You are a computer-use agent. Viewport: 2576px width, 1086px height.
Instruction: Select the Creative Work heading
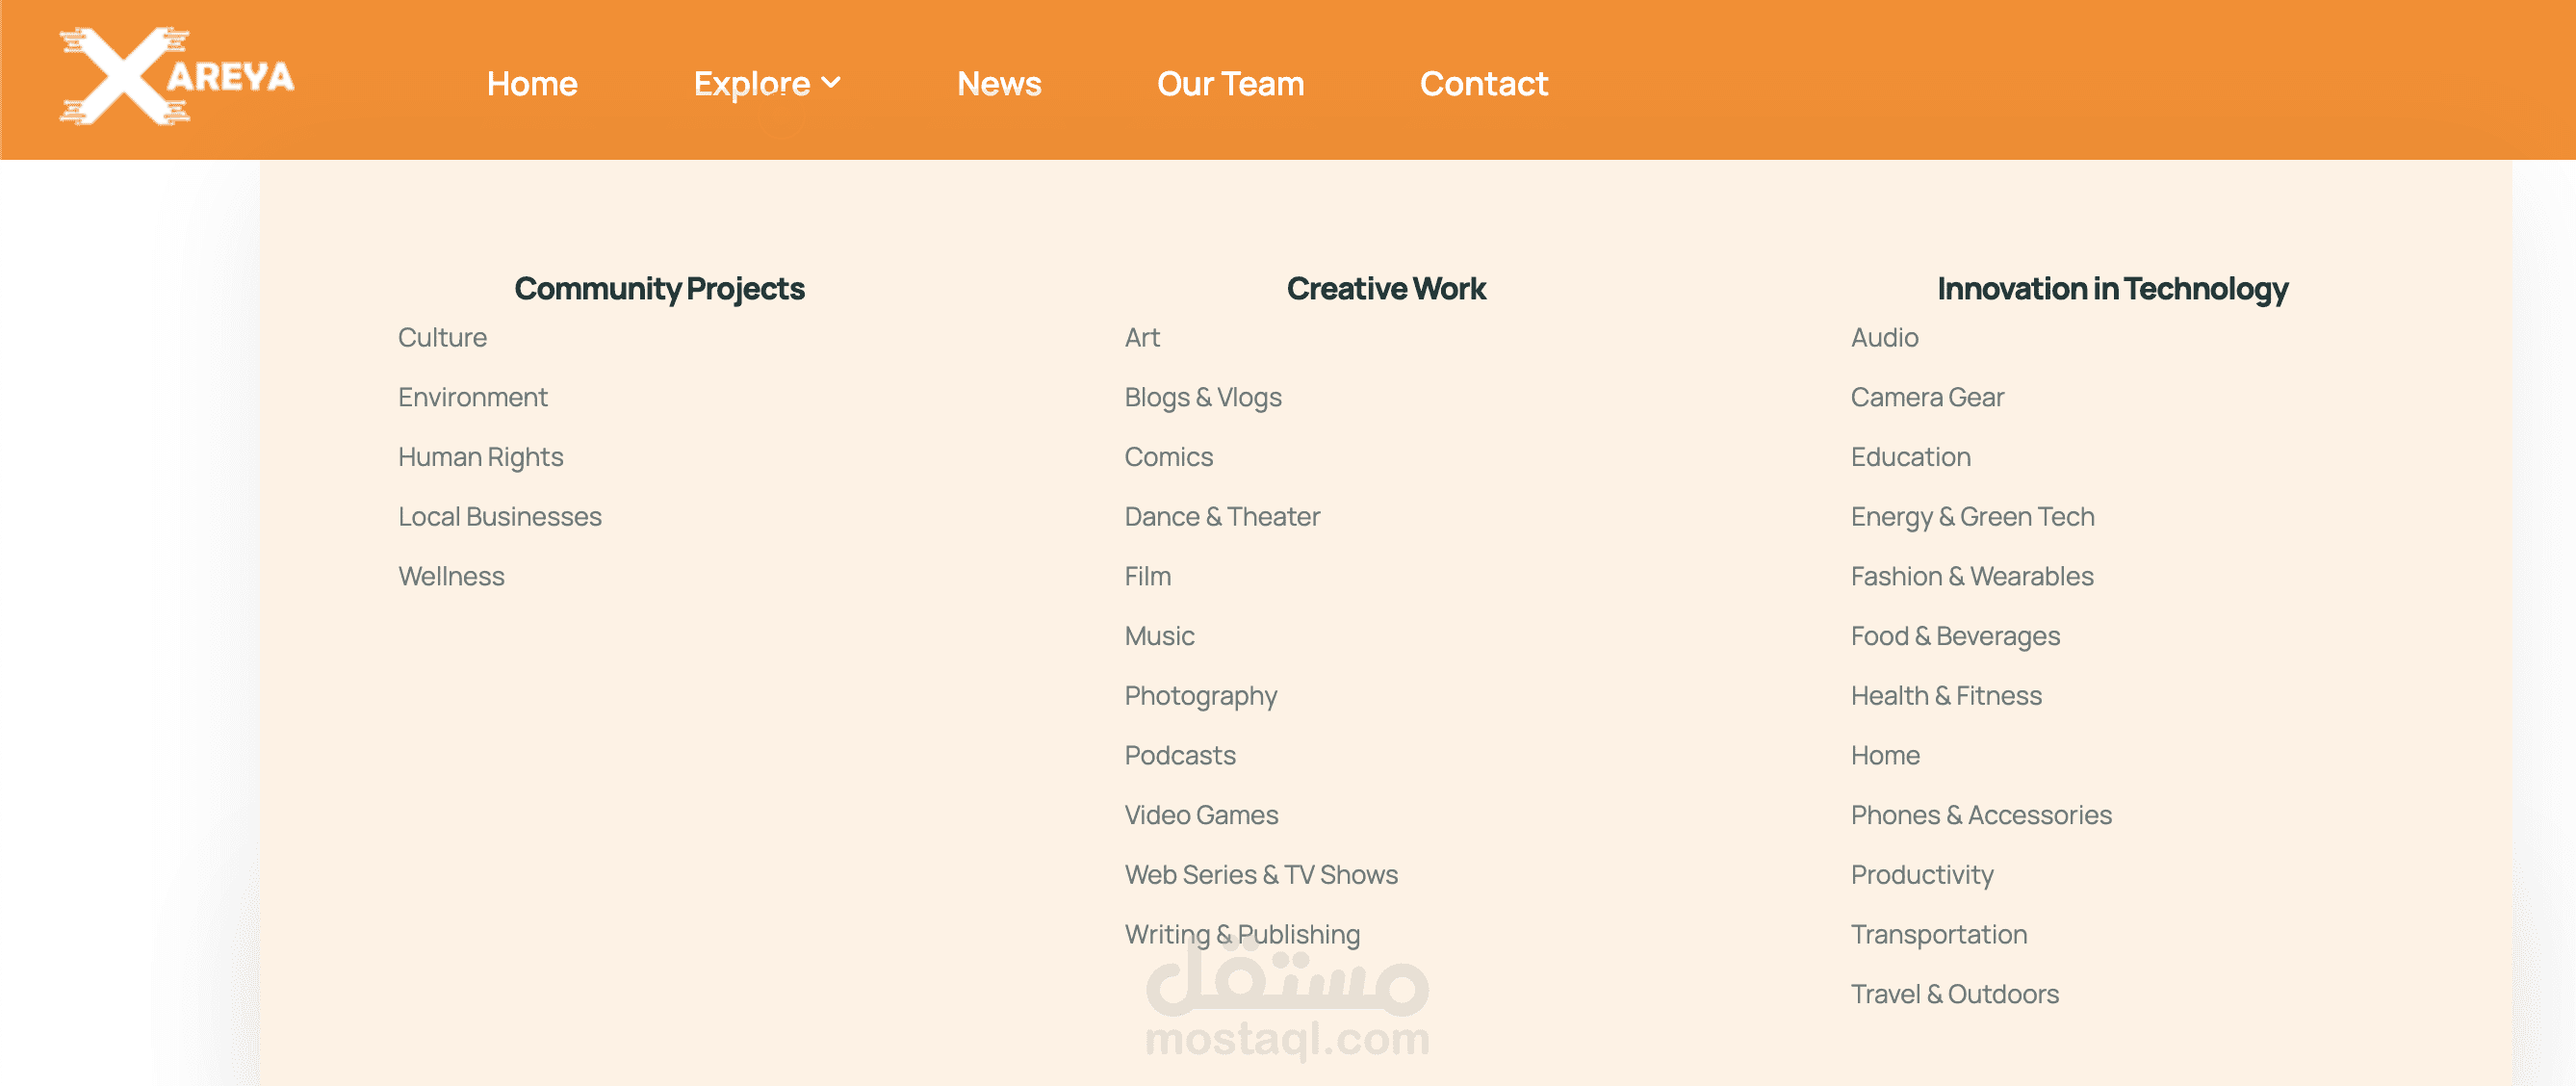[1386, 288]
